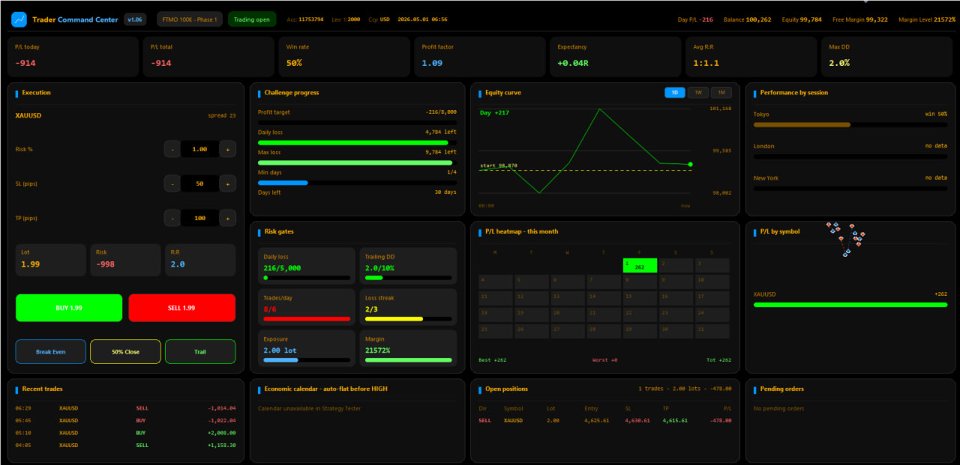Click the R:R card showing 2.0
960x465 pixels.
200,260
